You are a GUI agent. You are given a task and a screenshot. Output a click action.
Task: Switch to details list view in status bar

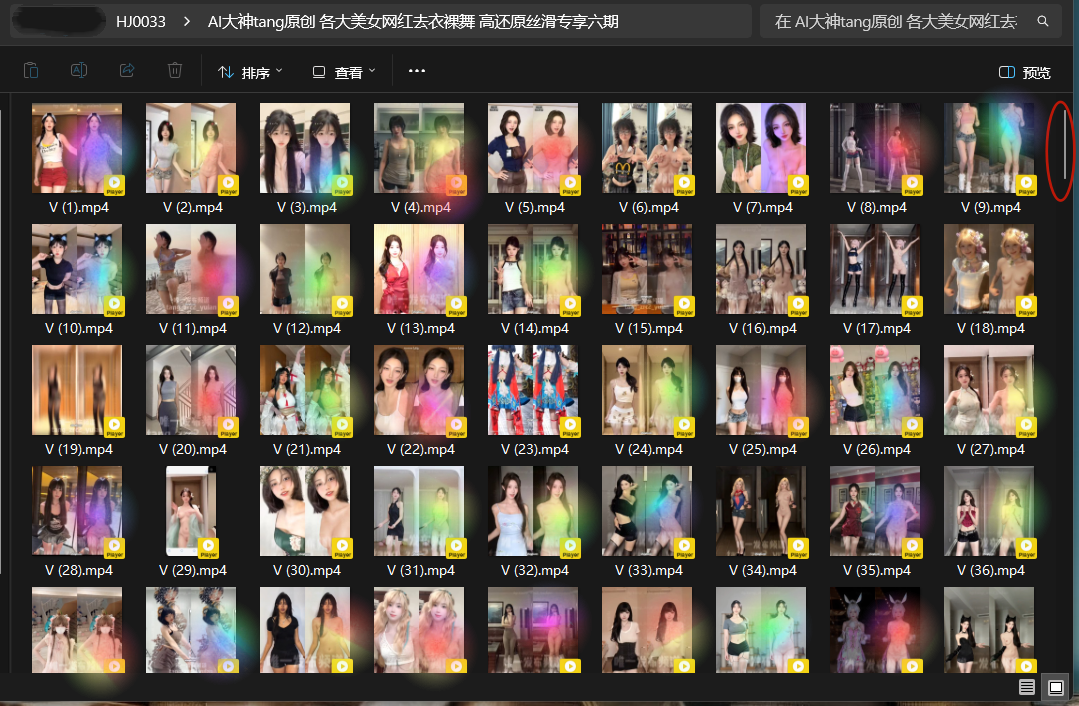click(x=1027, y=687)
